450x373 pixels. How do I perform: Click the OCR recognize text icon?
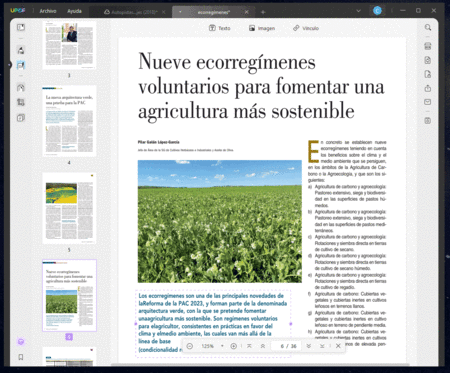pos(428,46)
